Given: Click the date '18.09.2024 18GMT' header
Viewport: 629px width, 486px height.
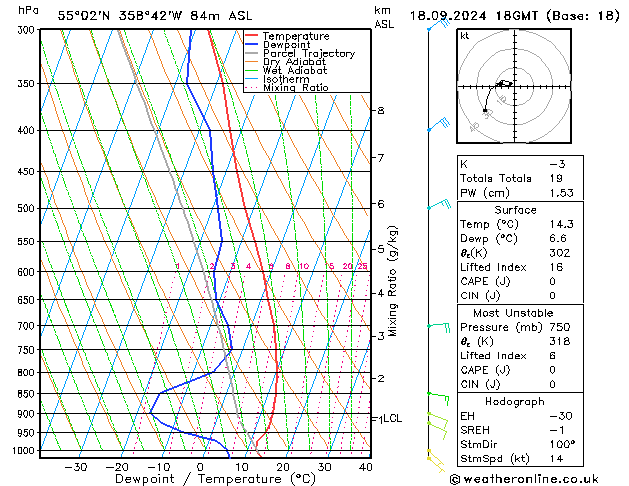Looking at the screenshot, I should point(474,16).
